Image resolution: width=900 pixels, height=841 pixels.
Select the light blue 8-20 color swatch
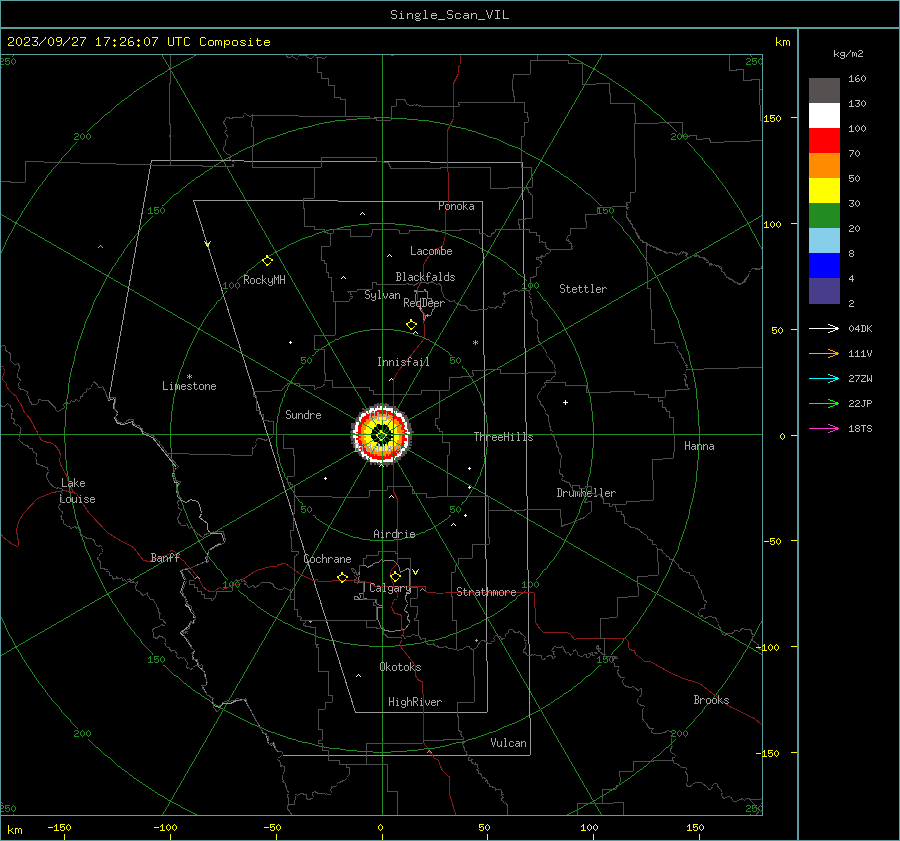click(x=824, y=241)
